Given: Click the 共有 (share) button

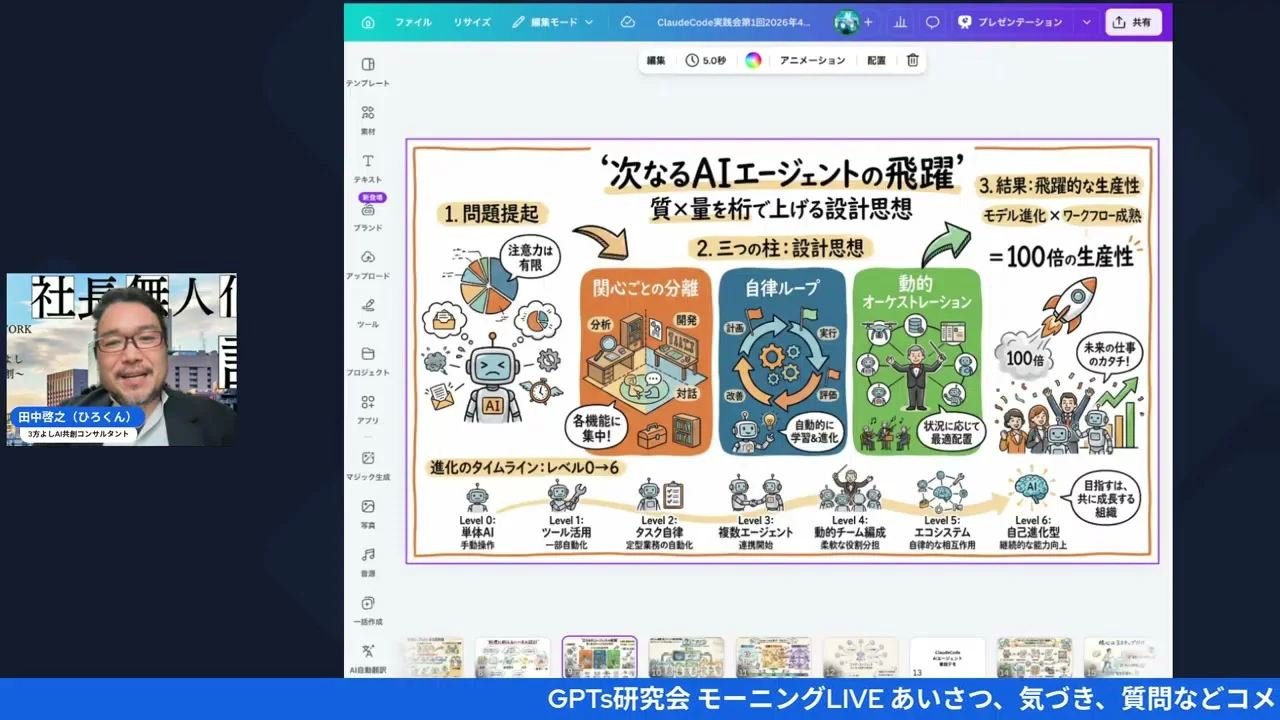Looking at the screenshot, I should 1133,21.
